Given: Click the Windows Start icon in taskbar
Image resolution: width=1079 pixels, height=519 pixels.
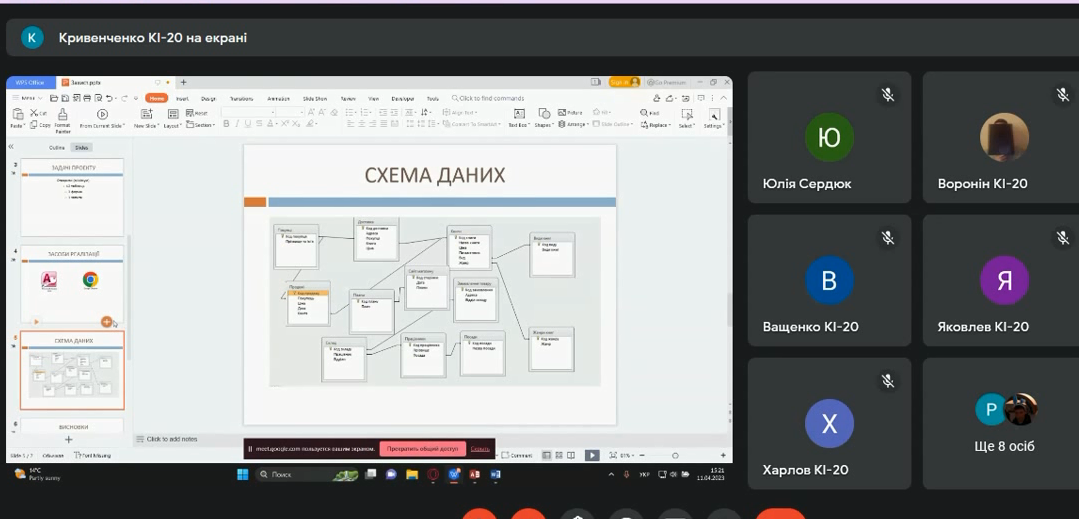Looking at the screenshot, I should 242,474.
